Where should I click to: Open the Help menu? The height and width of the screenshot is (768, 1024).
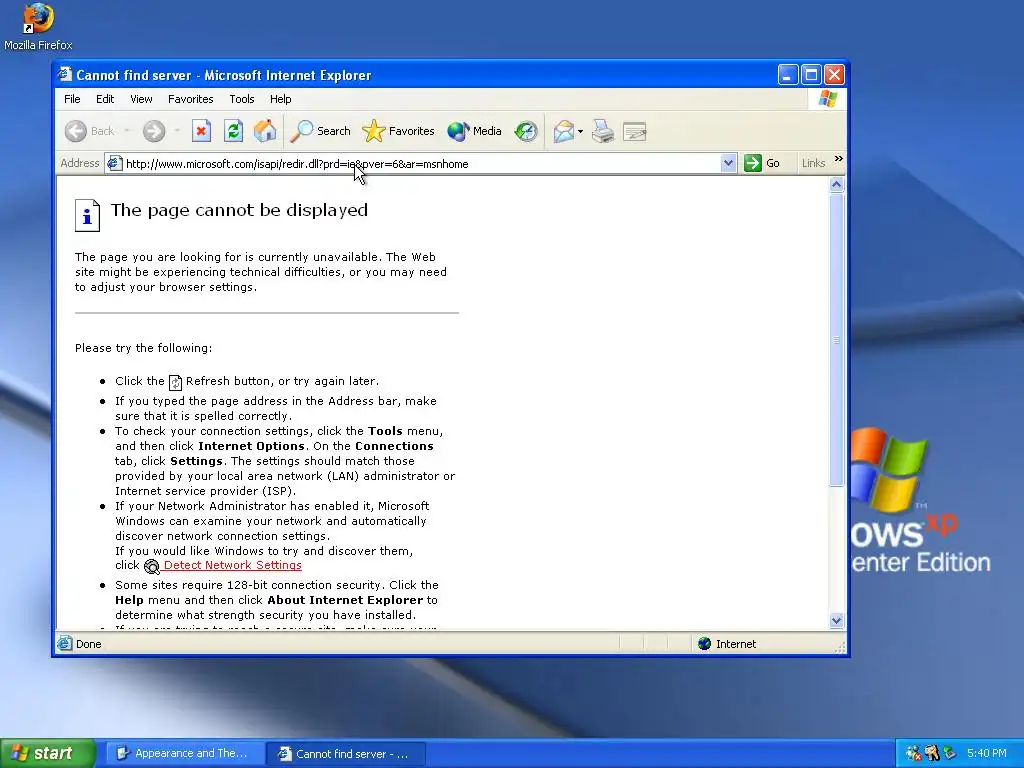tap(281, 99)
